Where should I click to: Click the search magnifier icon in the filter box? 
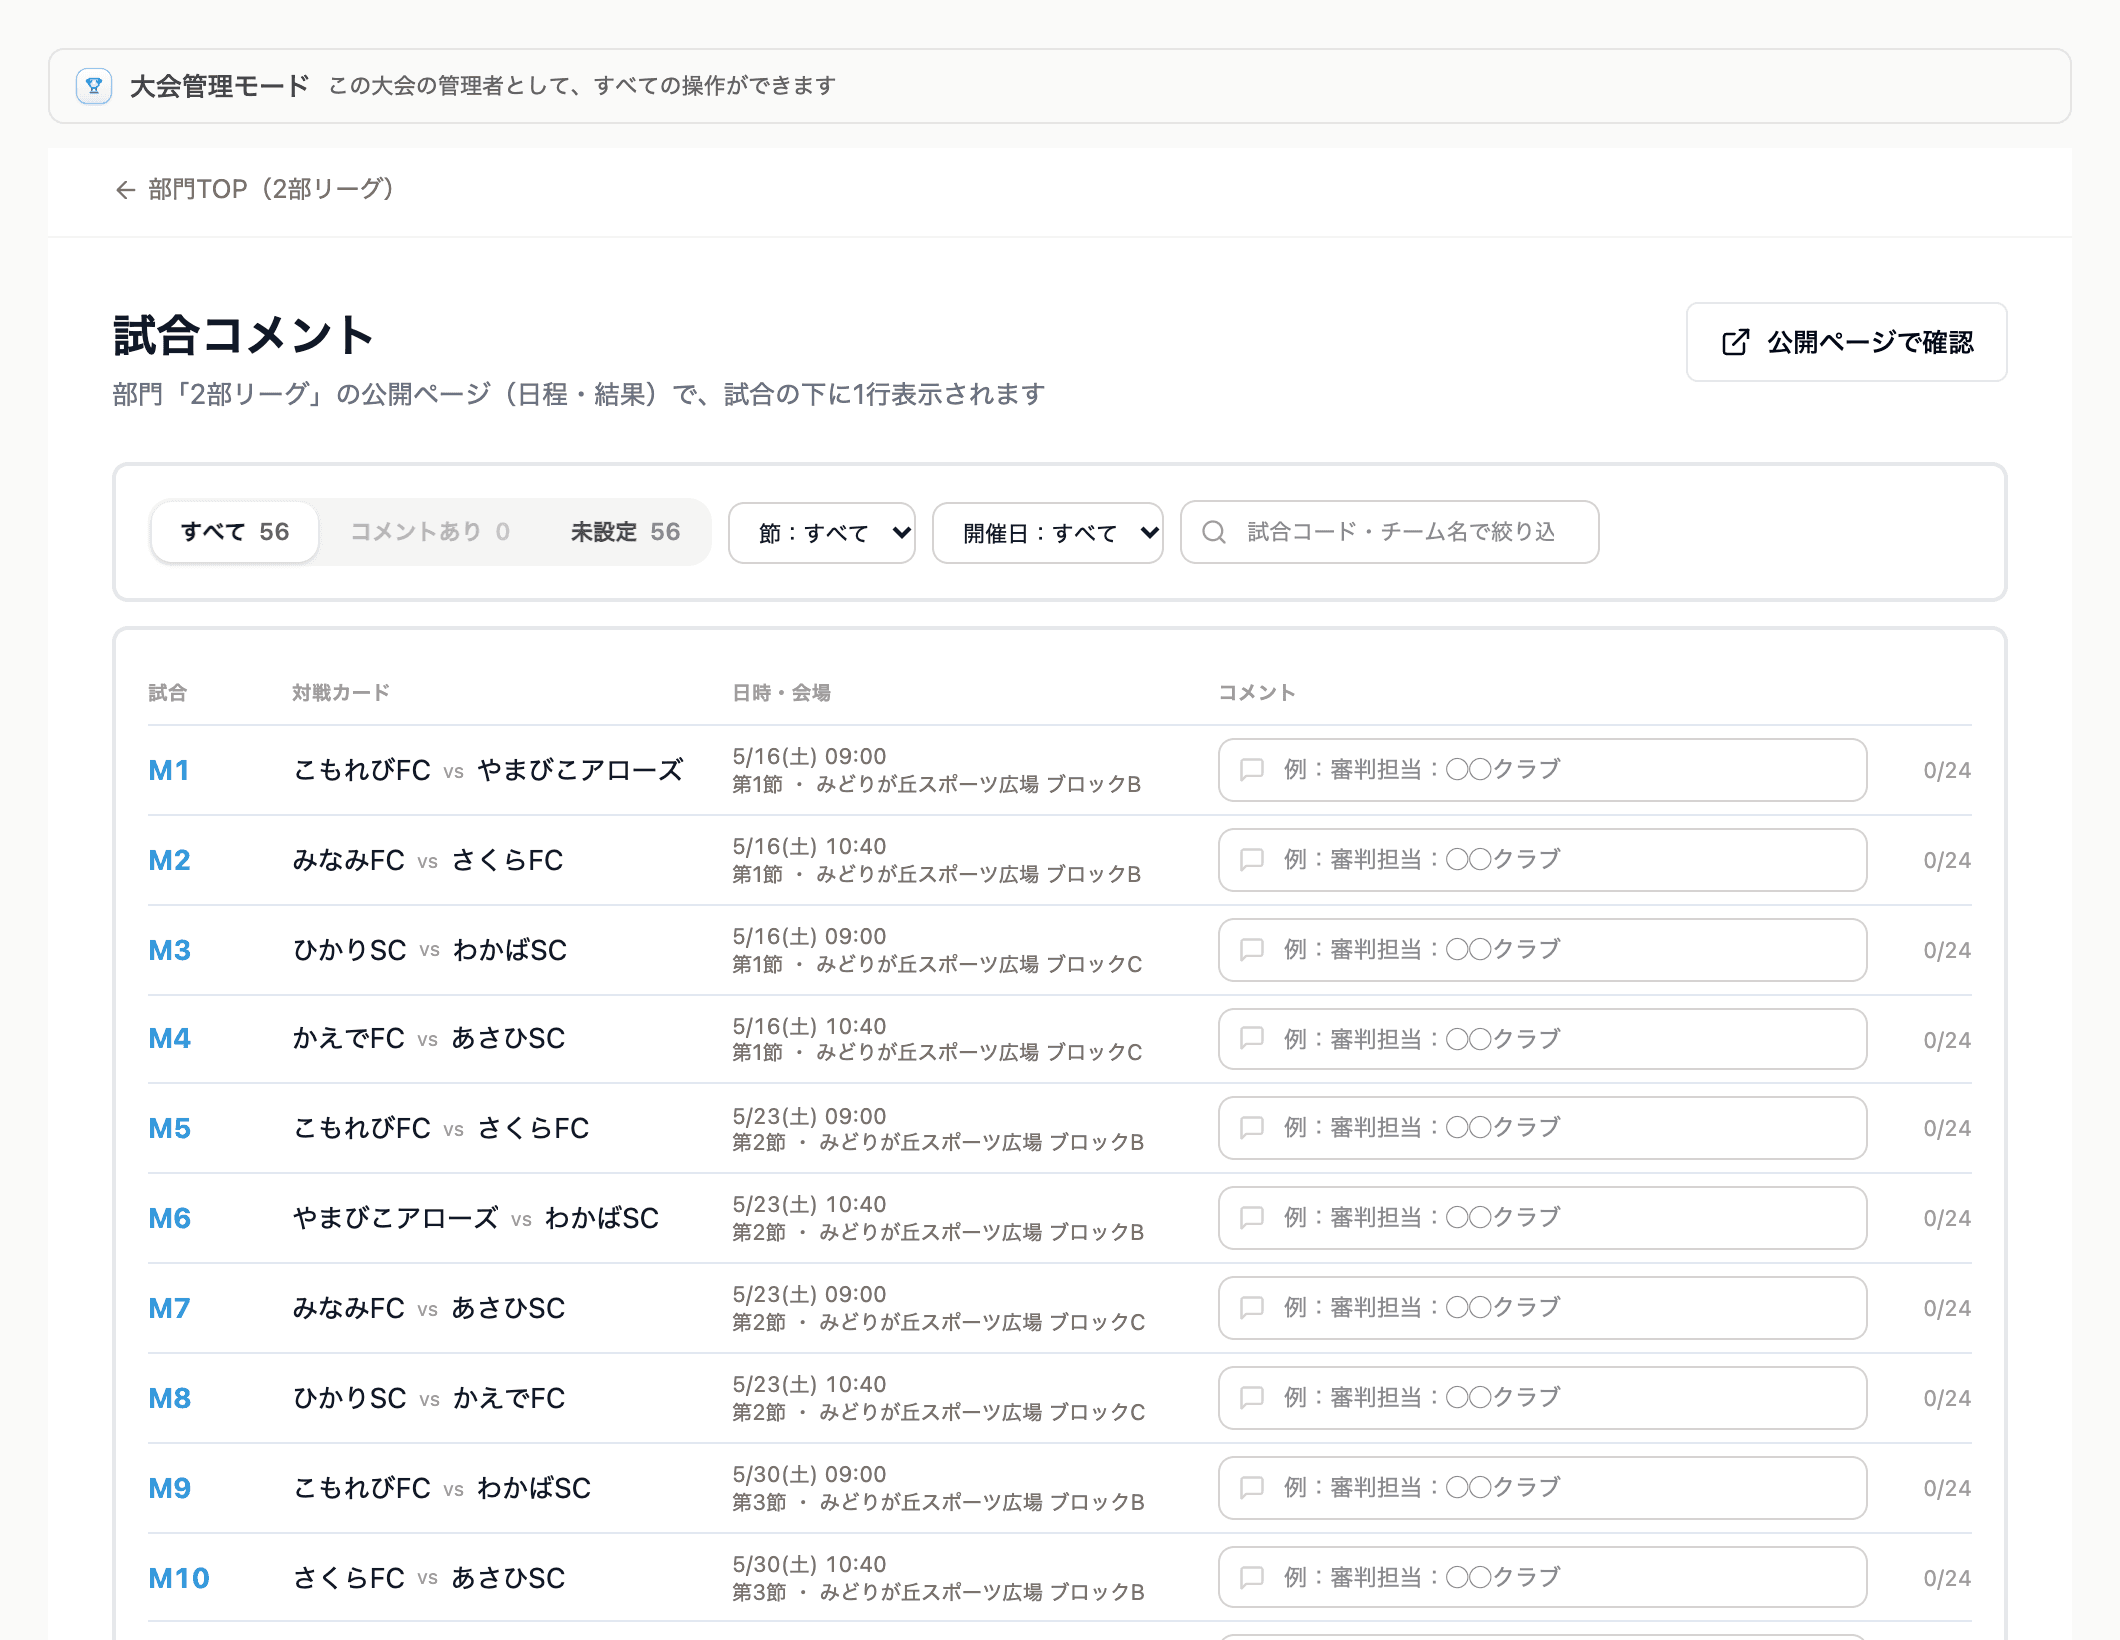(1214, 532)
